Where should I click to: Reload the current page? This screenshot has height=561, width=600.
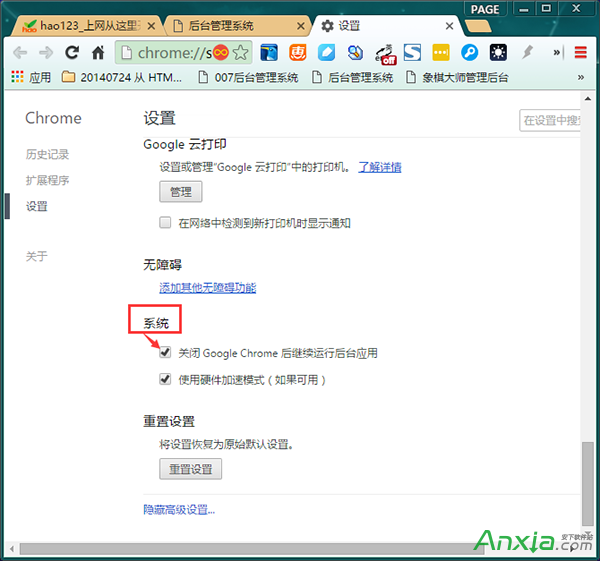72,52
